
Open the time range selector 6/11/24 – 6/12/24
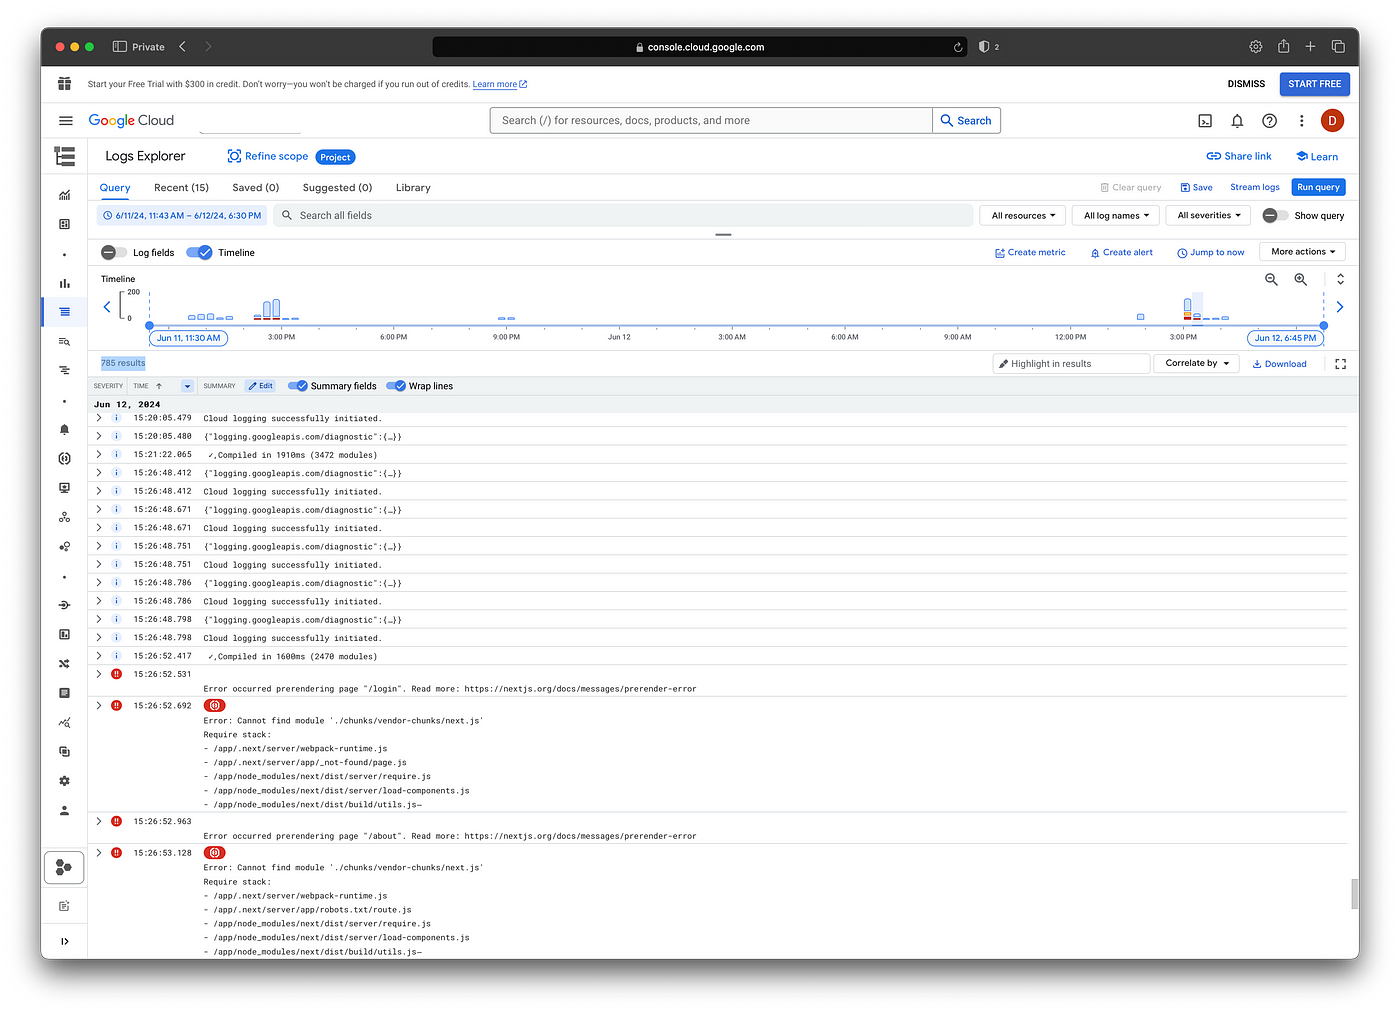pos(182,216)
